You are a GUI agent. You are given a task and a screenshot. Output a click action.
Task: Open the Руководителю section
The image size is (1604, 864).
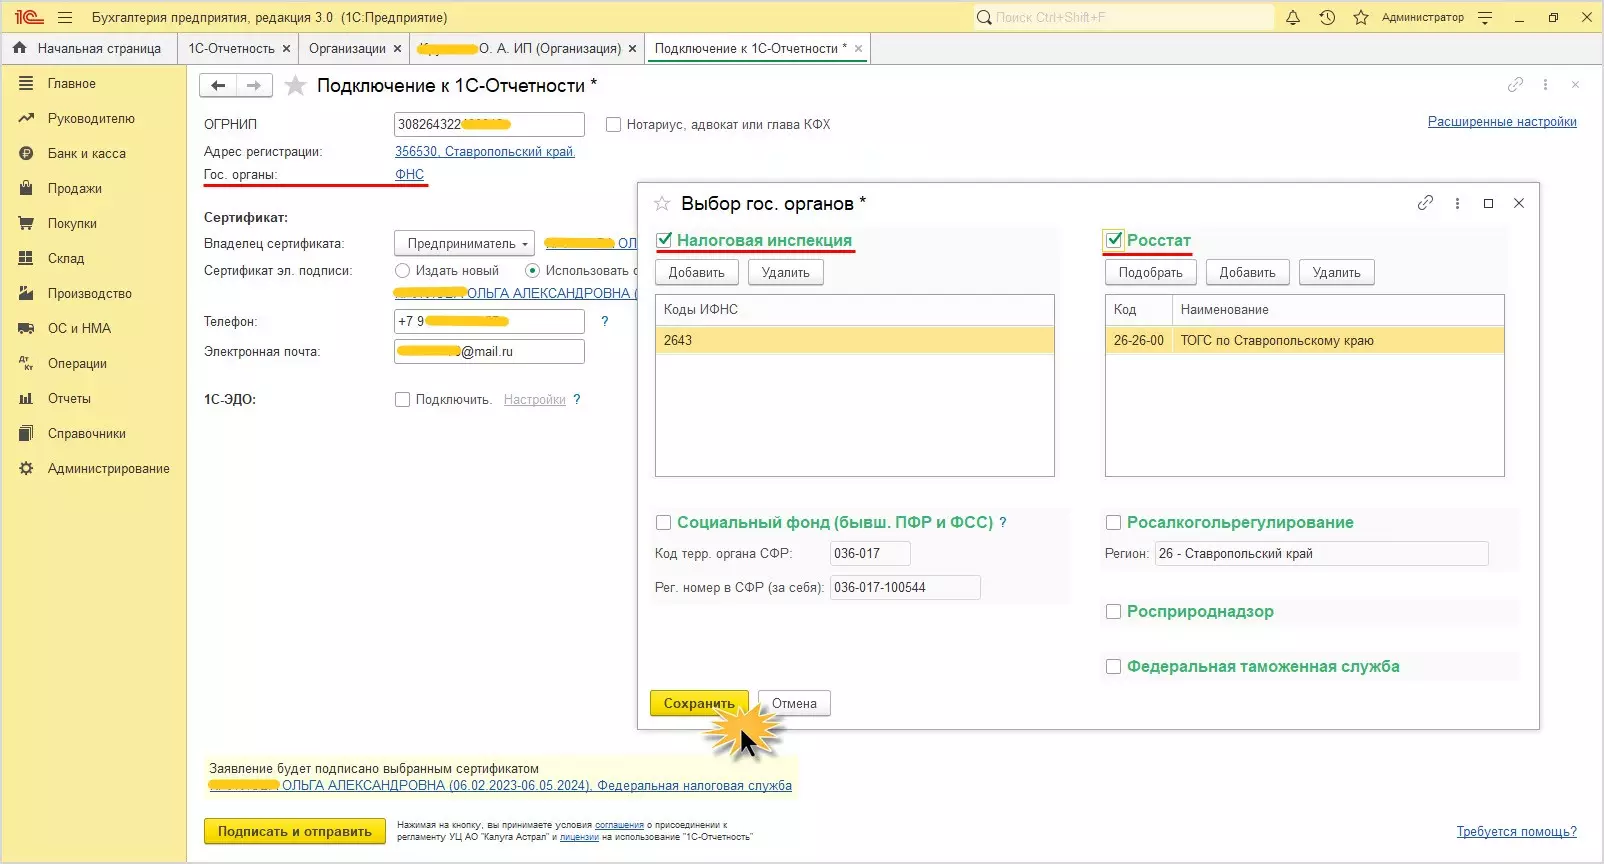click(91, 119)
